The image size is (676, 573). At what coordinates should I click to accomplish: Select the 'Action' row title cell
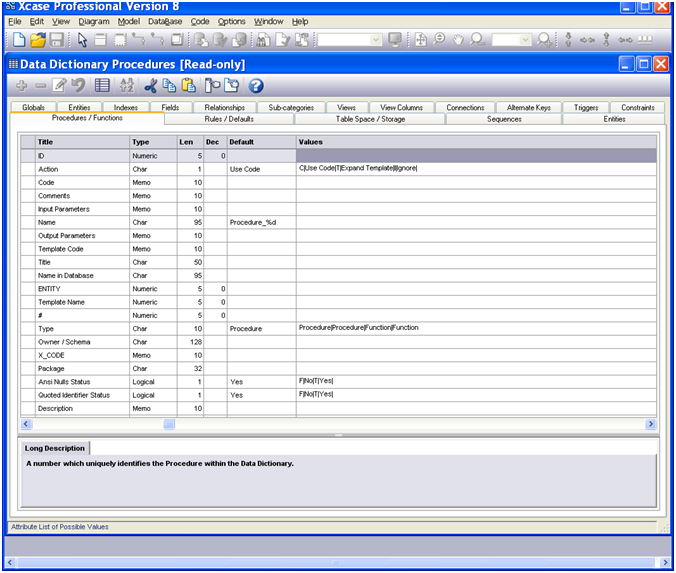click(x=82, y=169)
